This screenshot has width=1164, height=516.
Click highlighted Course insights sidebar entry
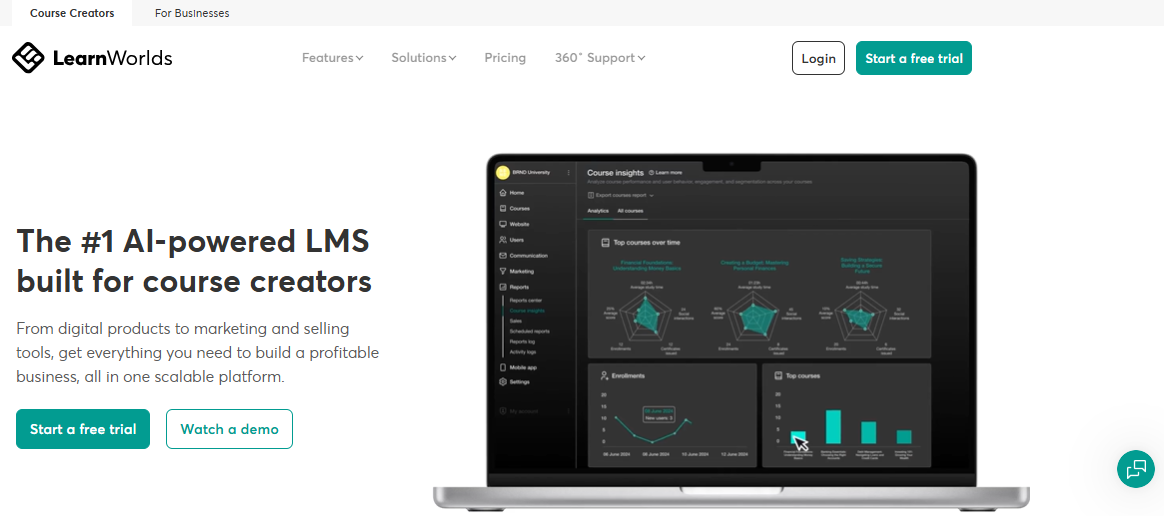(x=527, y=310)
